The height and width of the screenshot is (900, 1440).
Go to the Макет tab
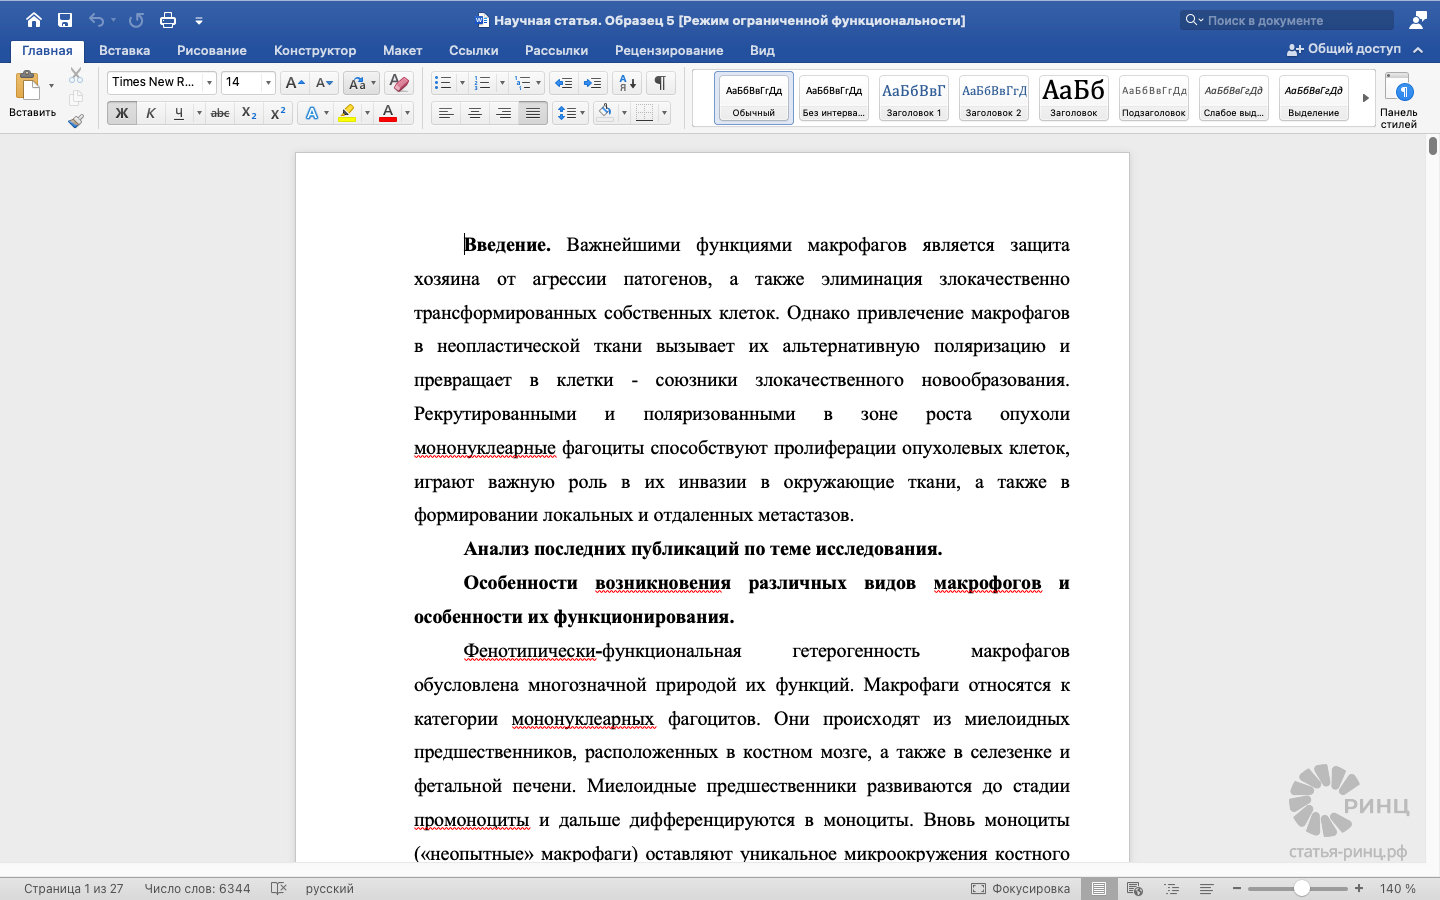402,50
